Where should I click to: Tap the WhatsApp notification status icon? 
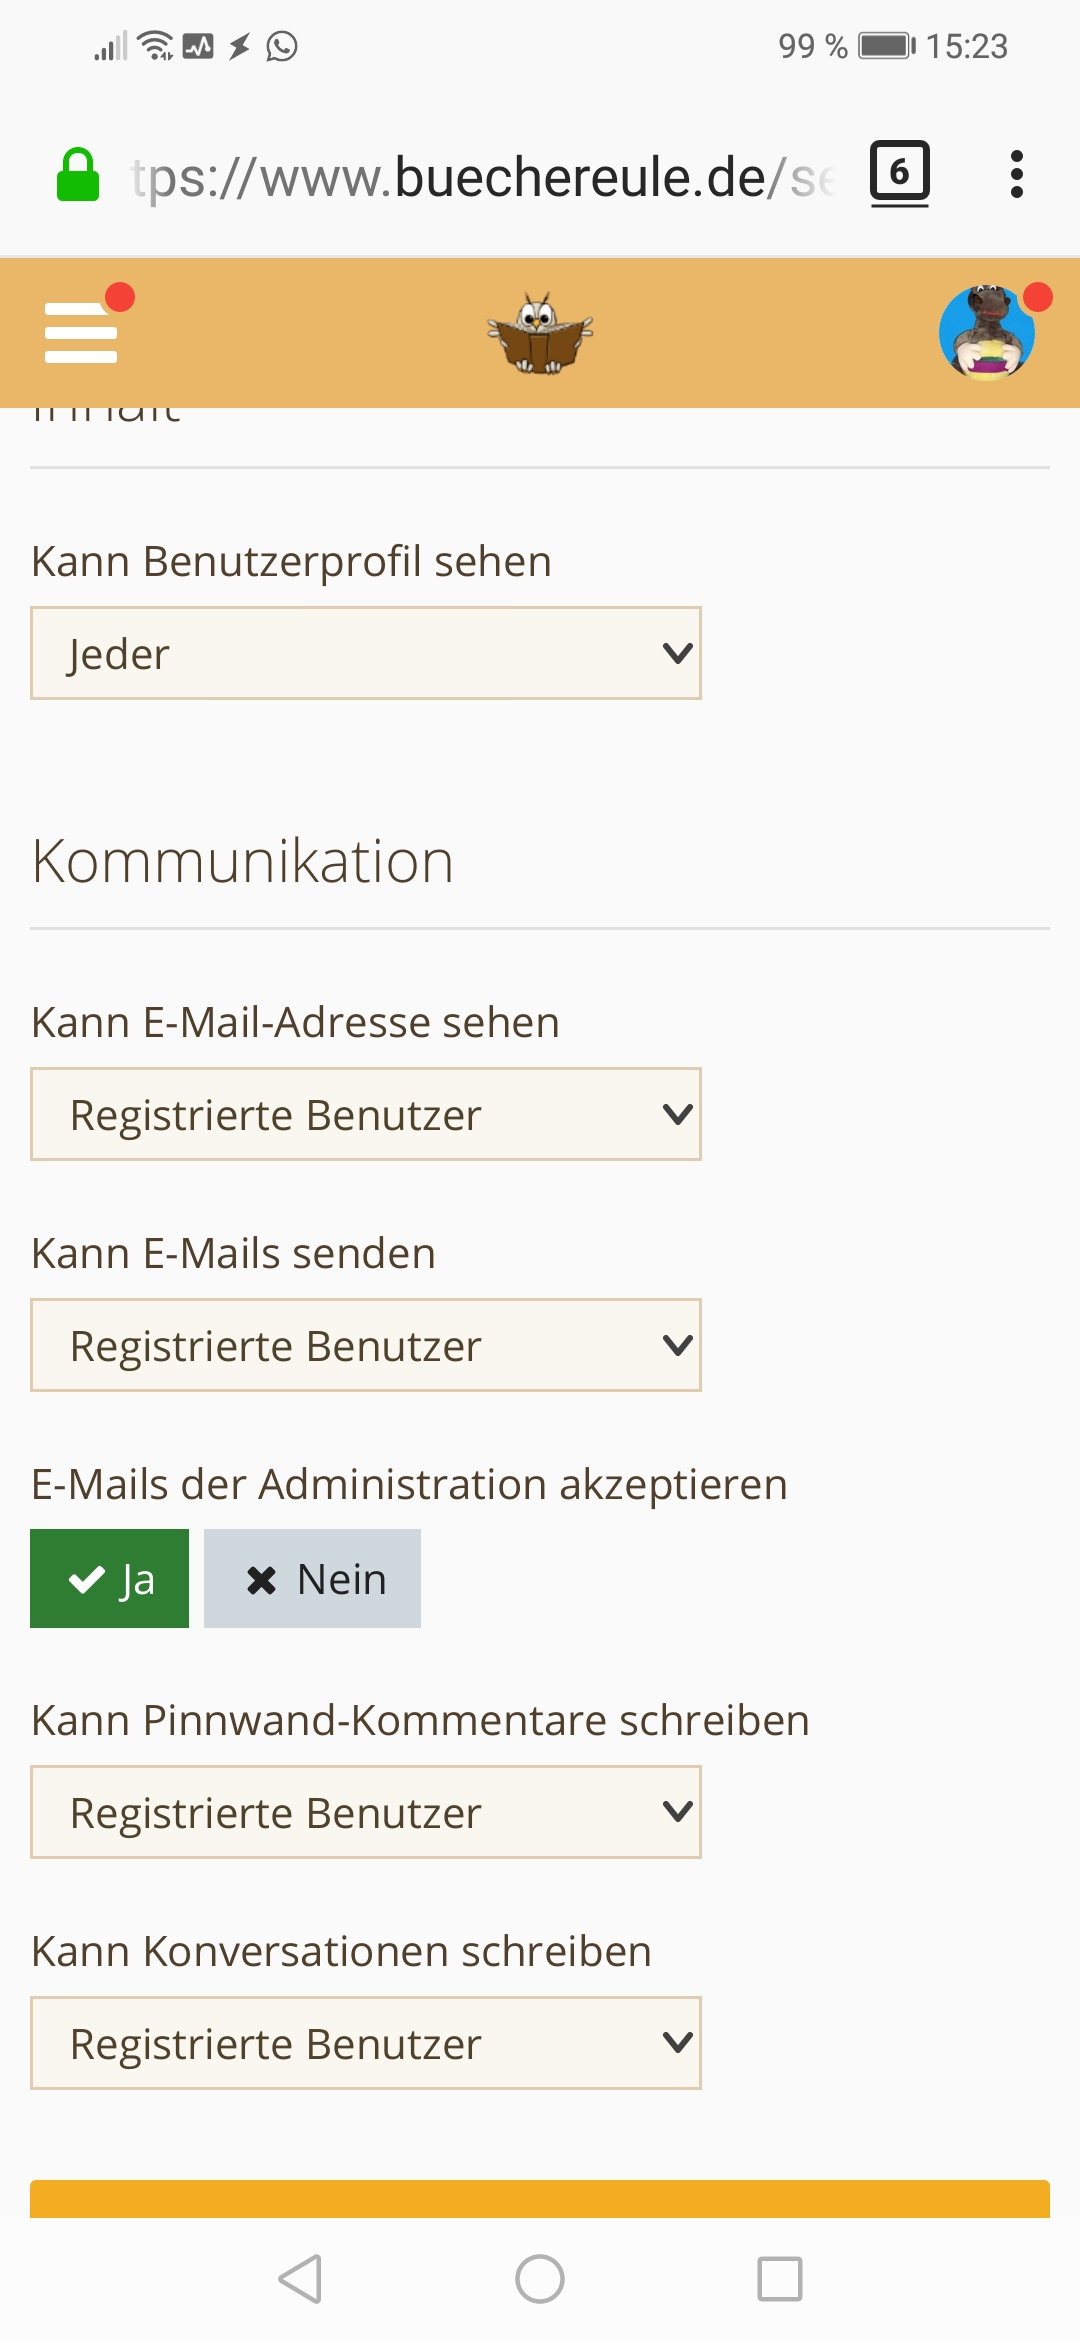(x=282, y=46)
